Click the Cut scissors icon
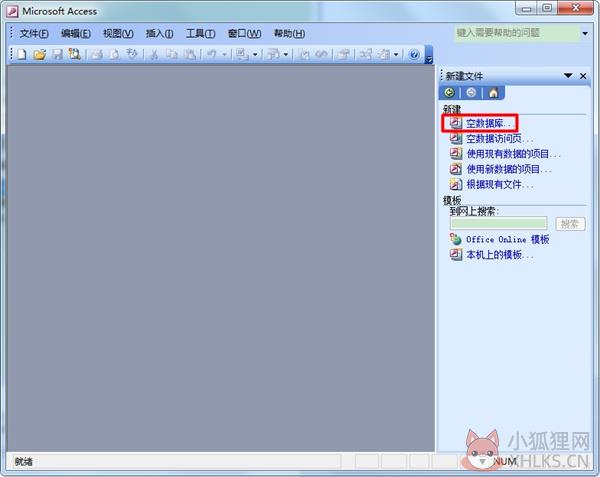600x477 pixels. click(154, 55)
